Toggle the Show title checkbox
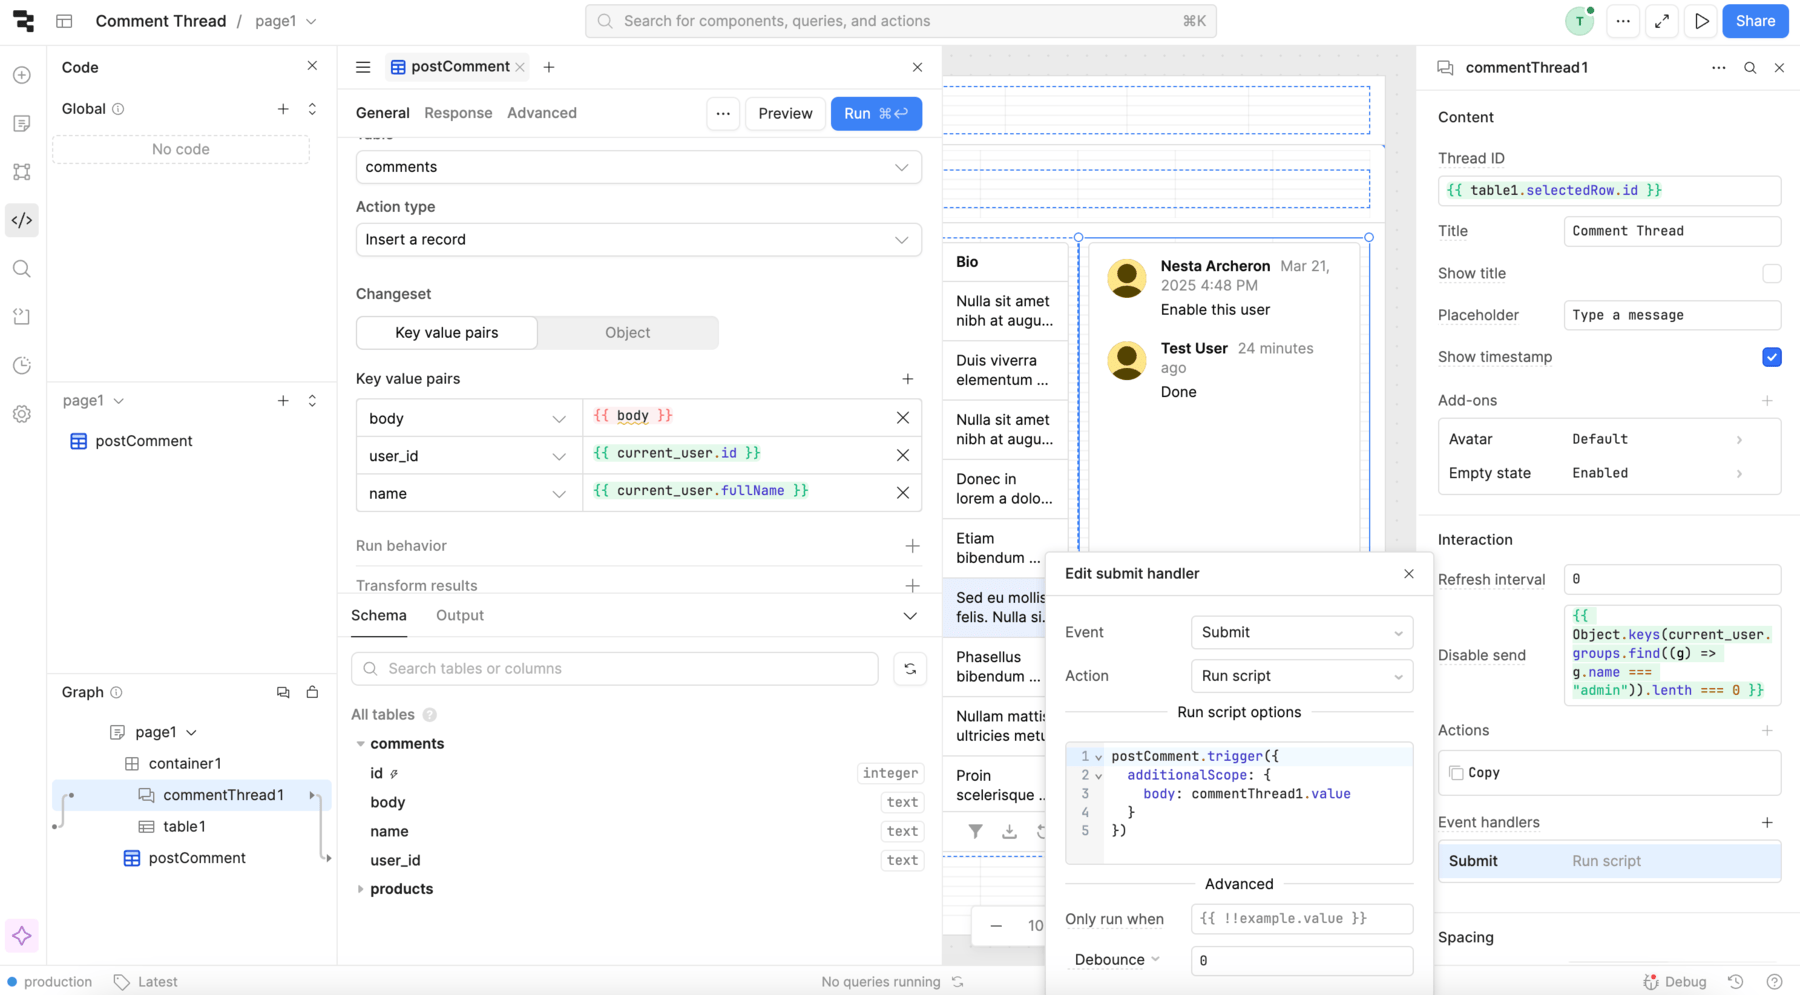Viewport: 1800px width, 995px height. [1772, 273]
